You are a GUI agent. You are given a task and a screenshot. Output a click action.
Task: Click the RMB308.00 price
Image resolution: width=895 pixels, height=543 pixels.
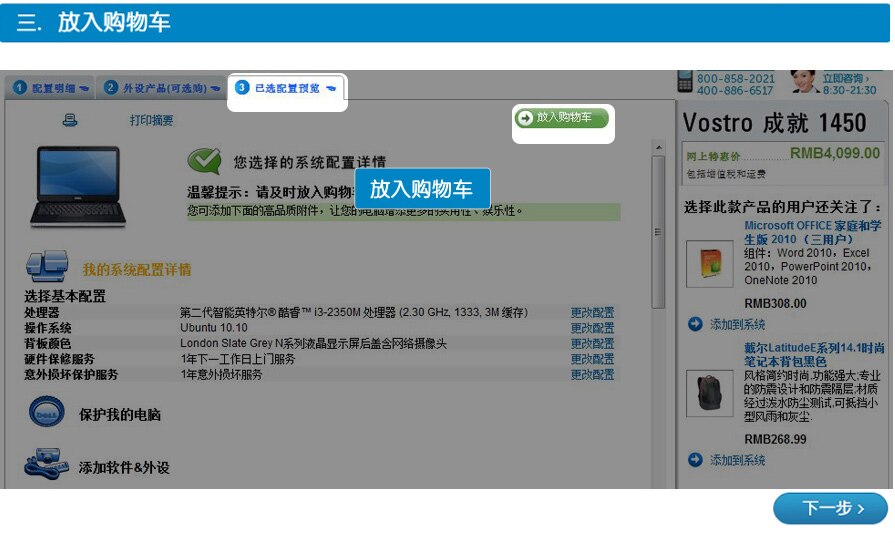click(775, 304)
